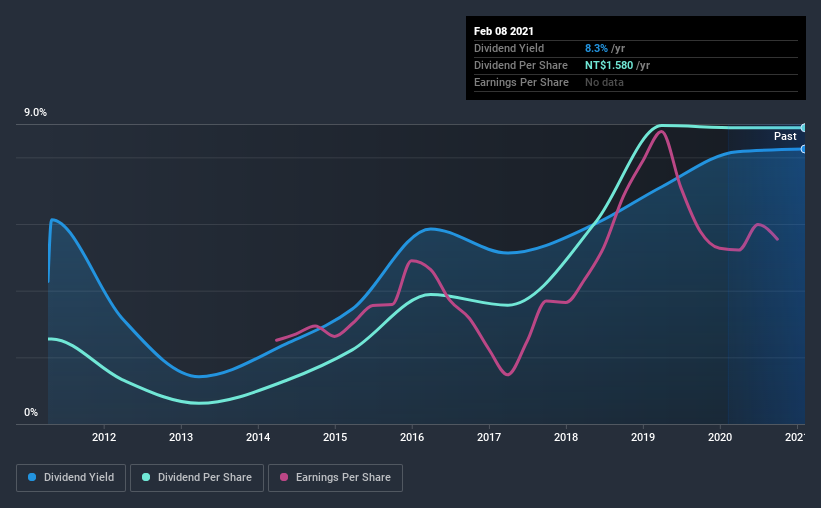Click the 9.0% y-axis label
Image resolution: width=821 pixels, height=508 pixels.
[x=35, y=113]
